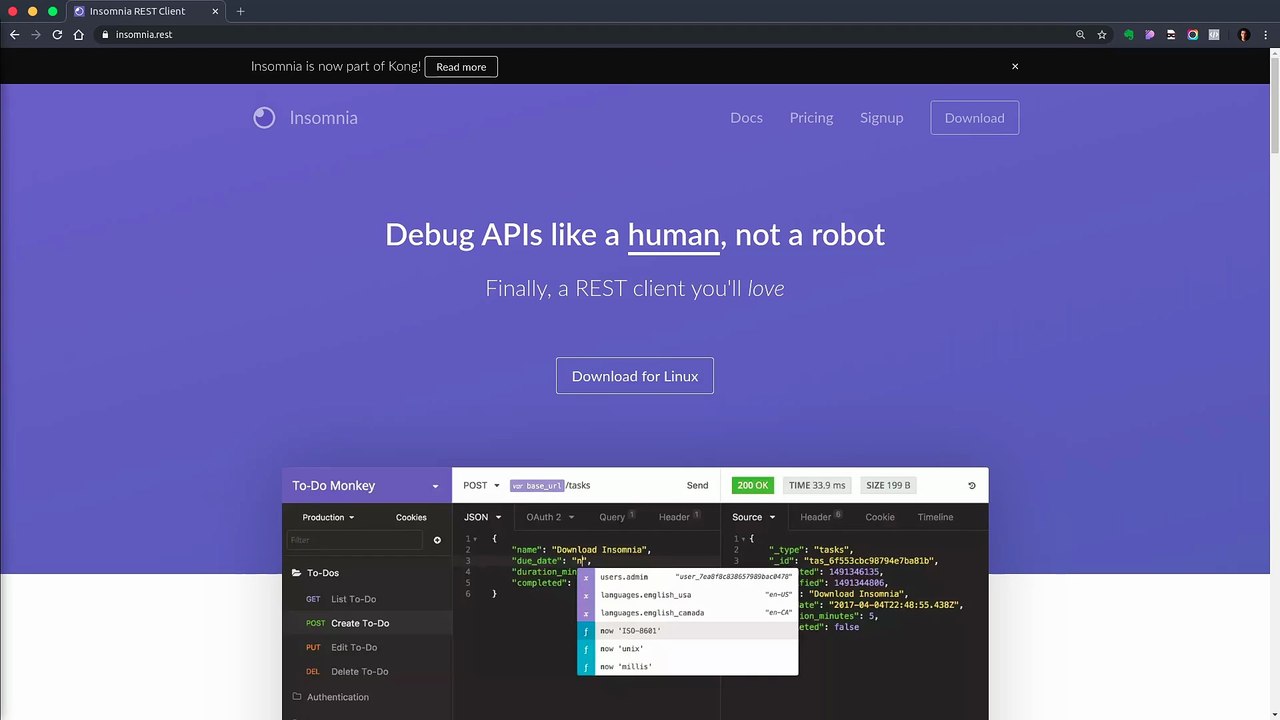The height and width of the screenshot is (720, 1280).
Task: Select the Authentication folder icon
Action: [297, 697]
